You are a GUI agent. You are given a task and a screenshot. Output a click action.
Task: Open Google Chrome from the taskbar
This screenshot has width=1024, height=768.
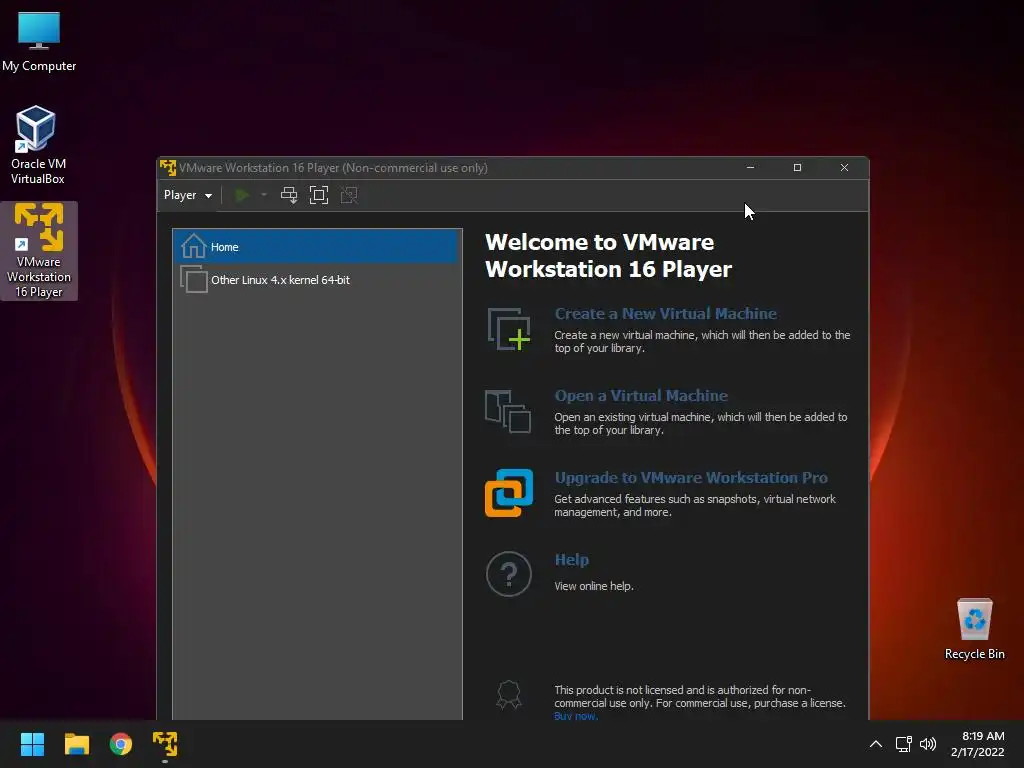[x=121, y=744]
